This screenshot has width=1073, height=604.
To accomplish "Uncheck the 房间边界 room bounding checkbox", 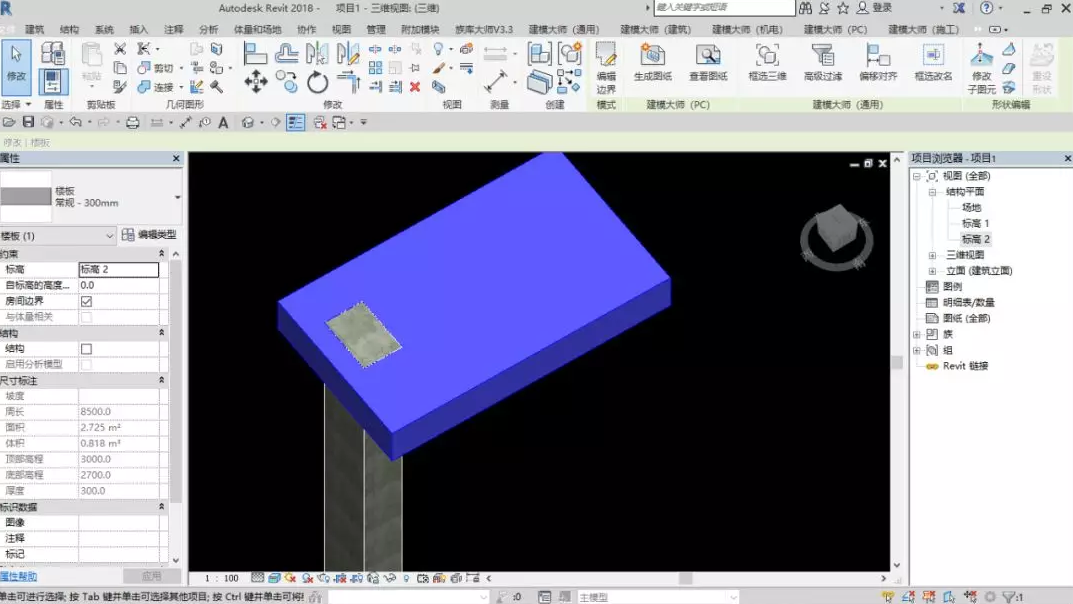I will click(x=86, y=301).
